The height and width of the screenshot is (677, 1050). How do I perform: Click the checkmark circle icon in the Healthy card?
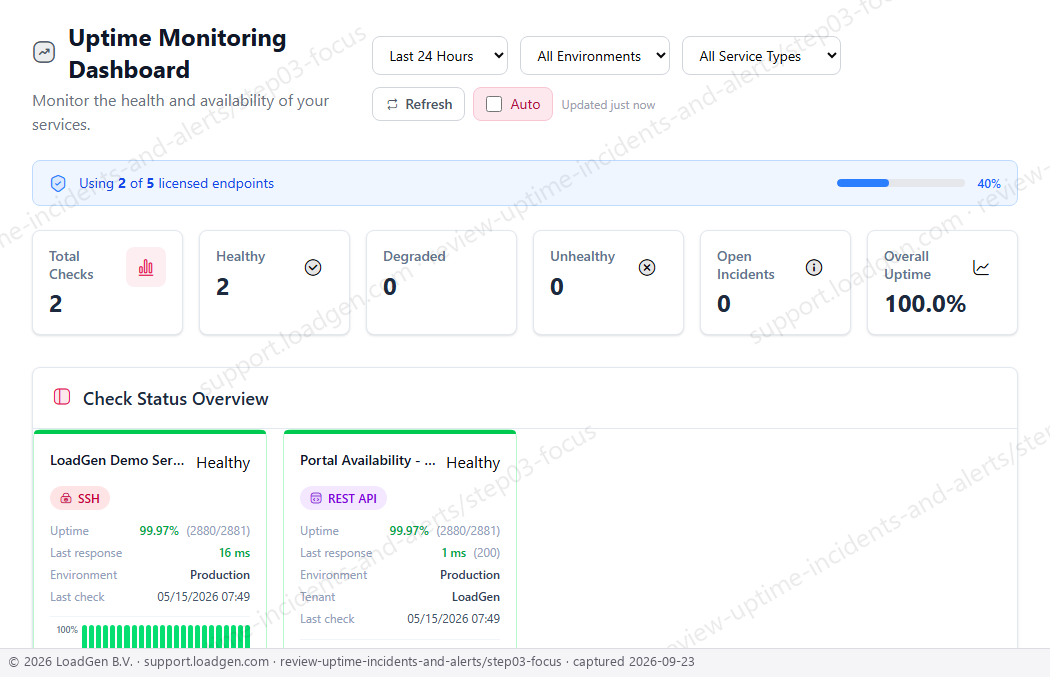click(313, 267)
